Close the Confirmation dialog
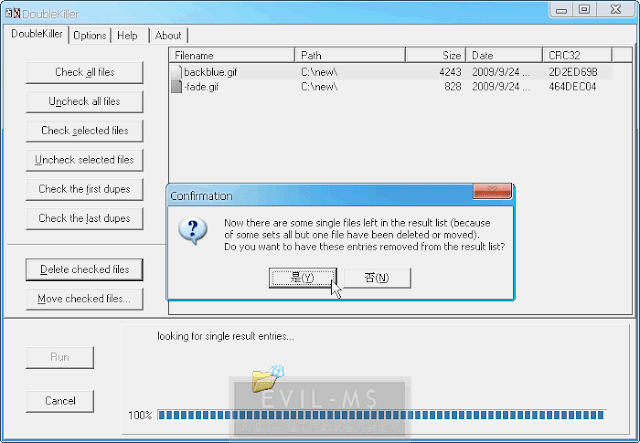Viewport: 640px width, 443px height. (492, 191)
